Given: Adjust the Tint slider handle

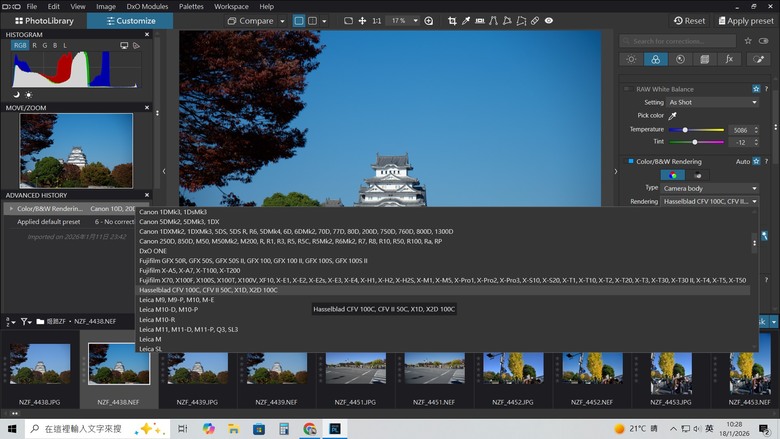Looking at the screenshot, I should (695, 142).
